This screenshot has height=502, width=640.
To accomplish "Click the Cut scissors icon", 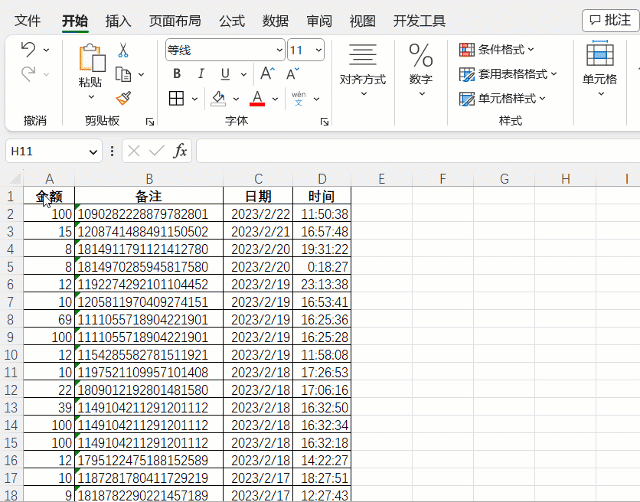I will click(x=123, y=50).
